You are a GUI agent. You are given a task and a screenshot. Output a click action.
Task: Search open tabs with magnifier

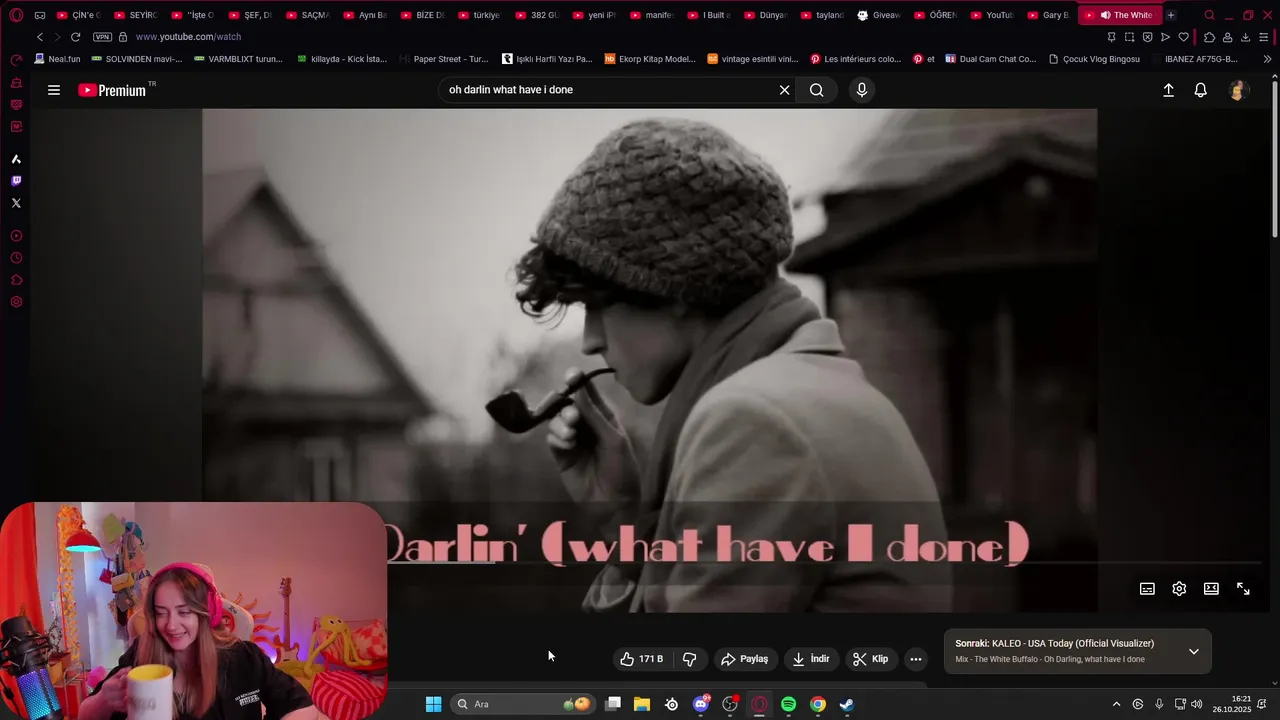(1209, 15)
